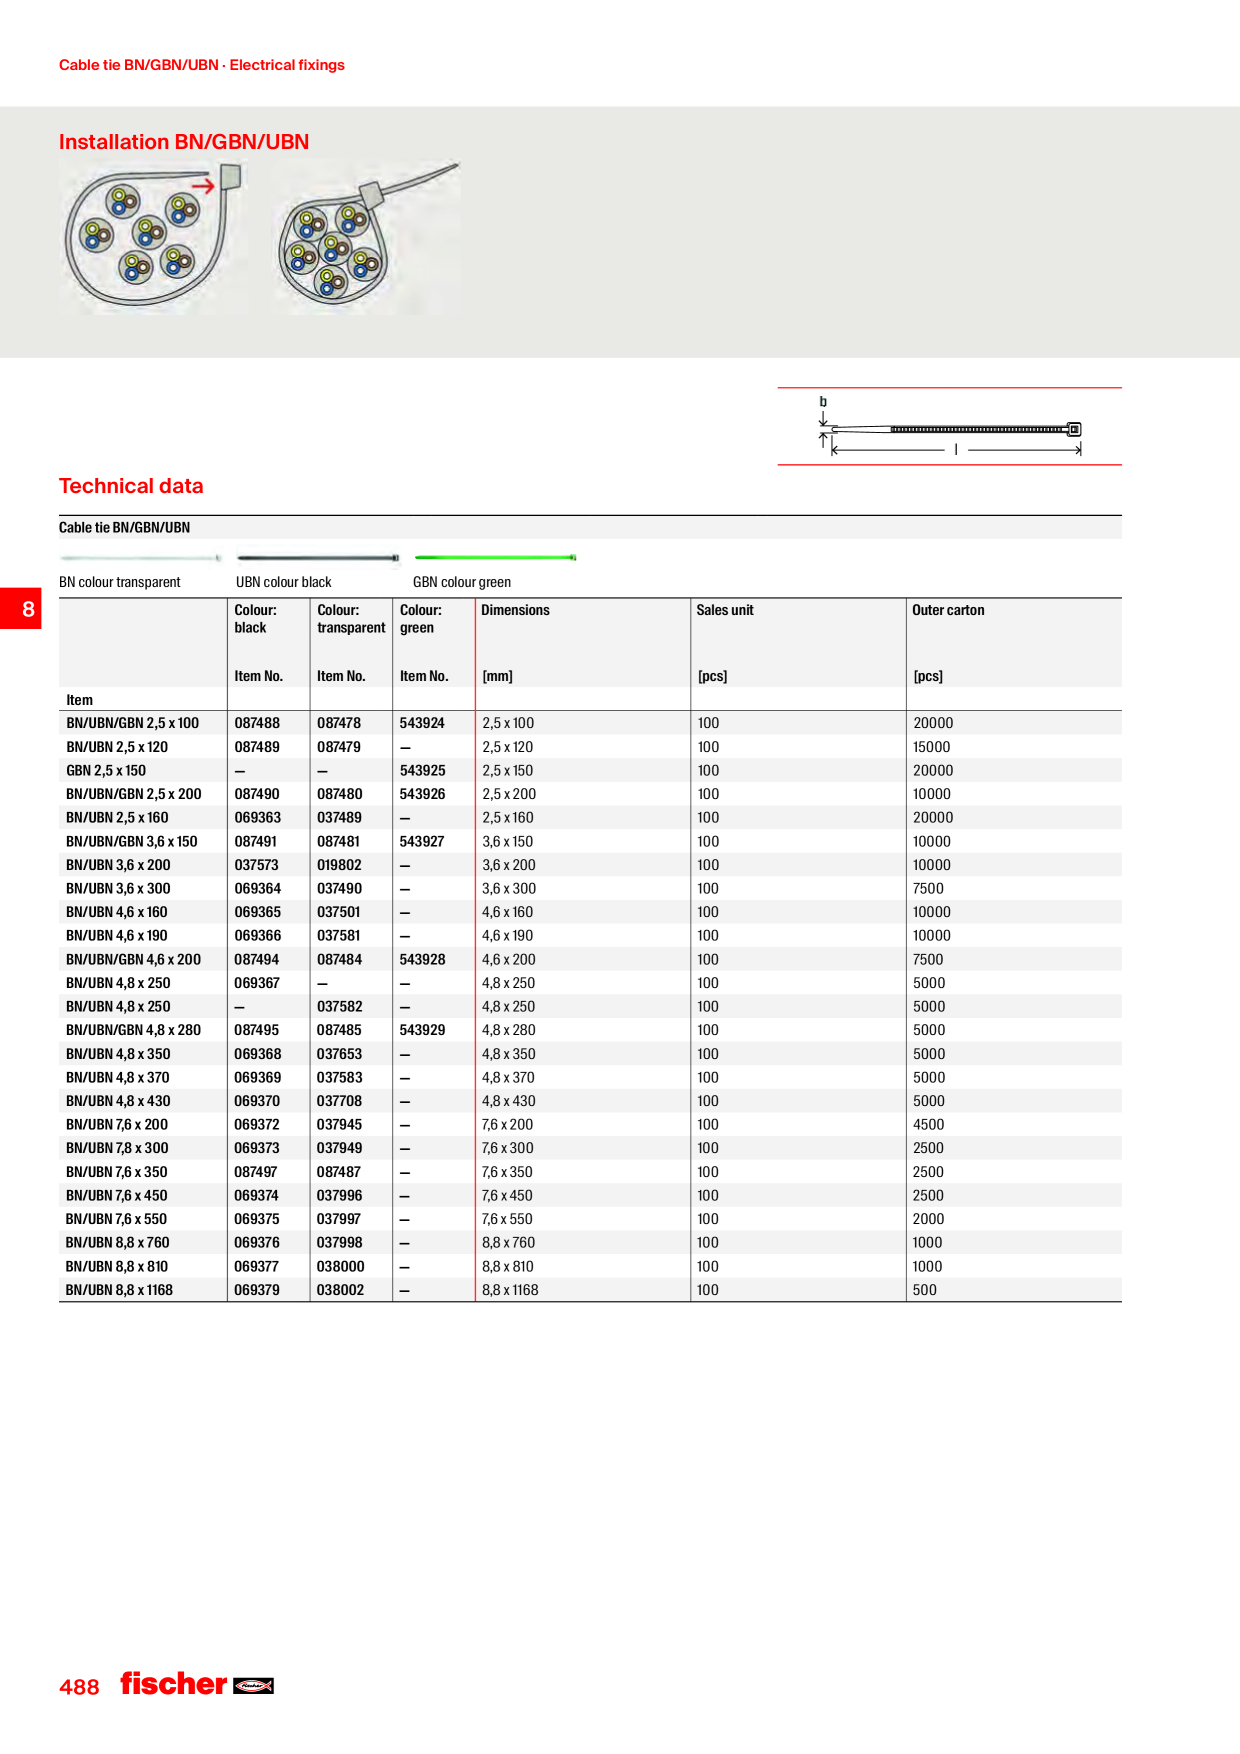Click the transparent BN cable tie sample
Image resolution: width=1240 pixels, height=1754 pixels.
coord(141,557)
